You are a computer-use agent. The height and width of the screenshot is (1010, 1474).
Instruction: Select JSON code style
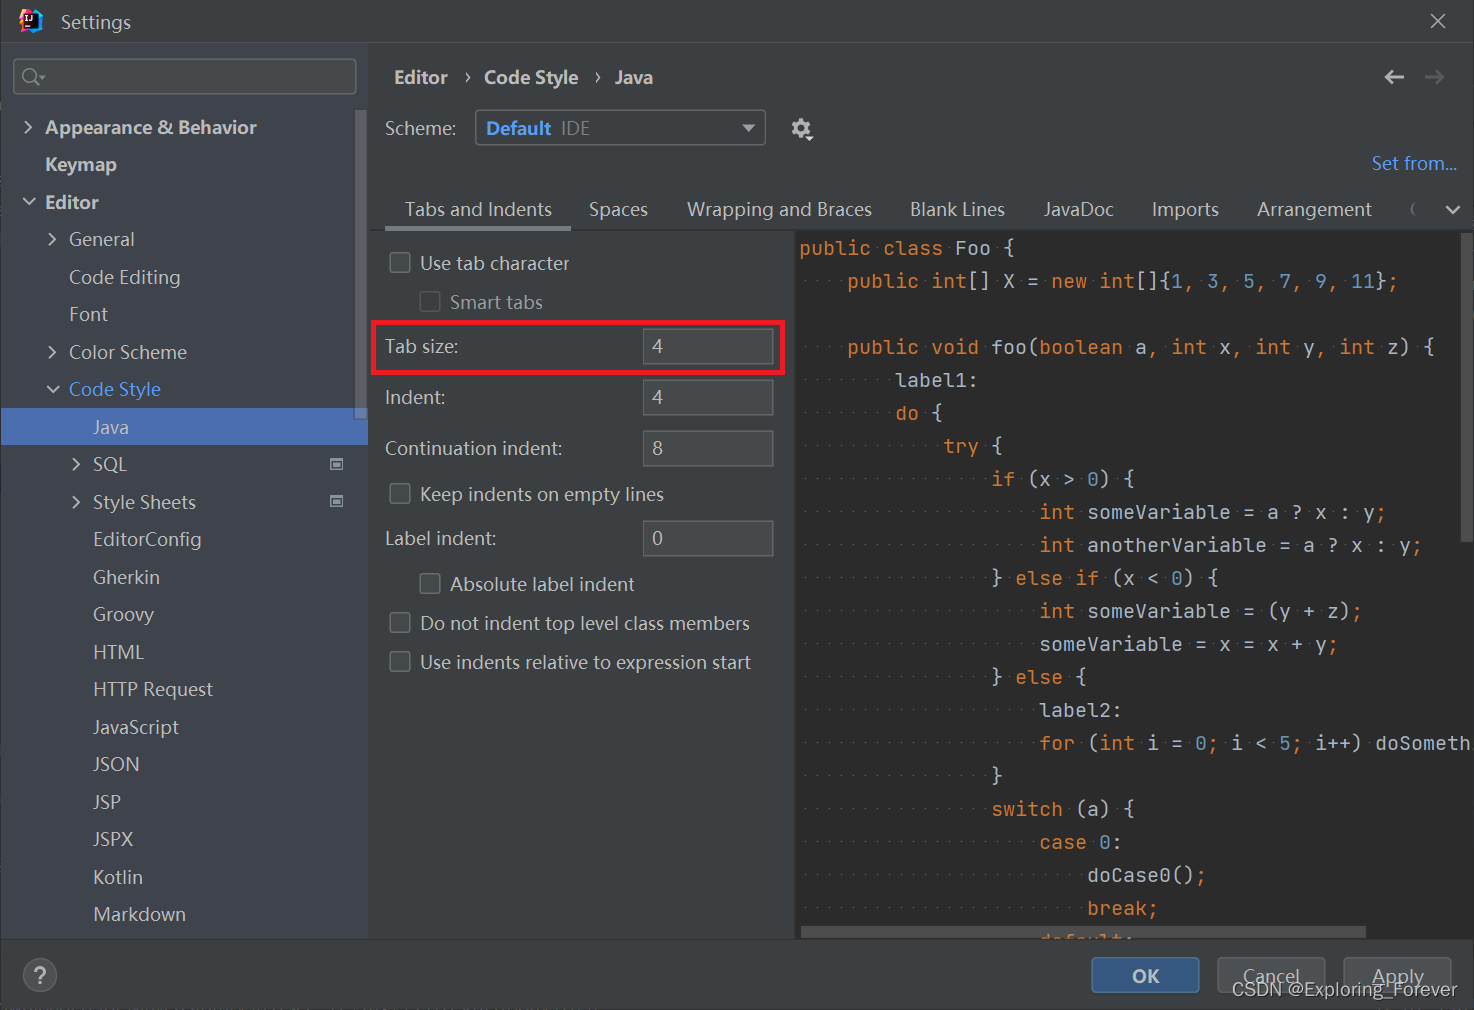tap(116, 764)
